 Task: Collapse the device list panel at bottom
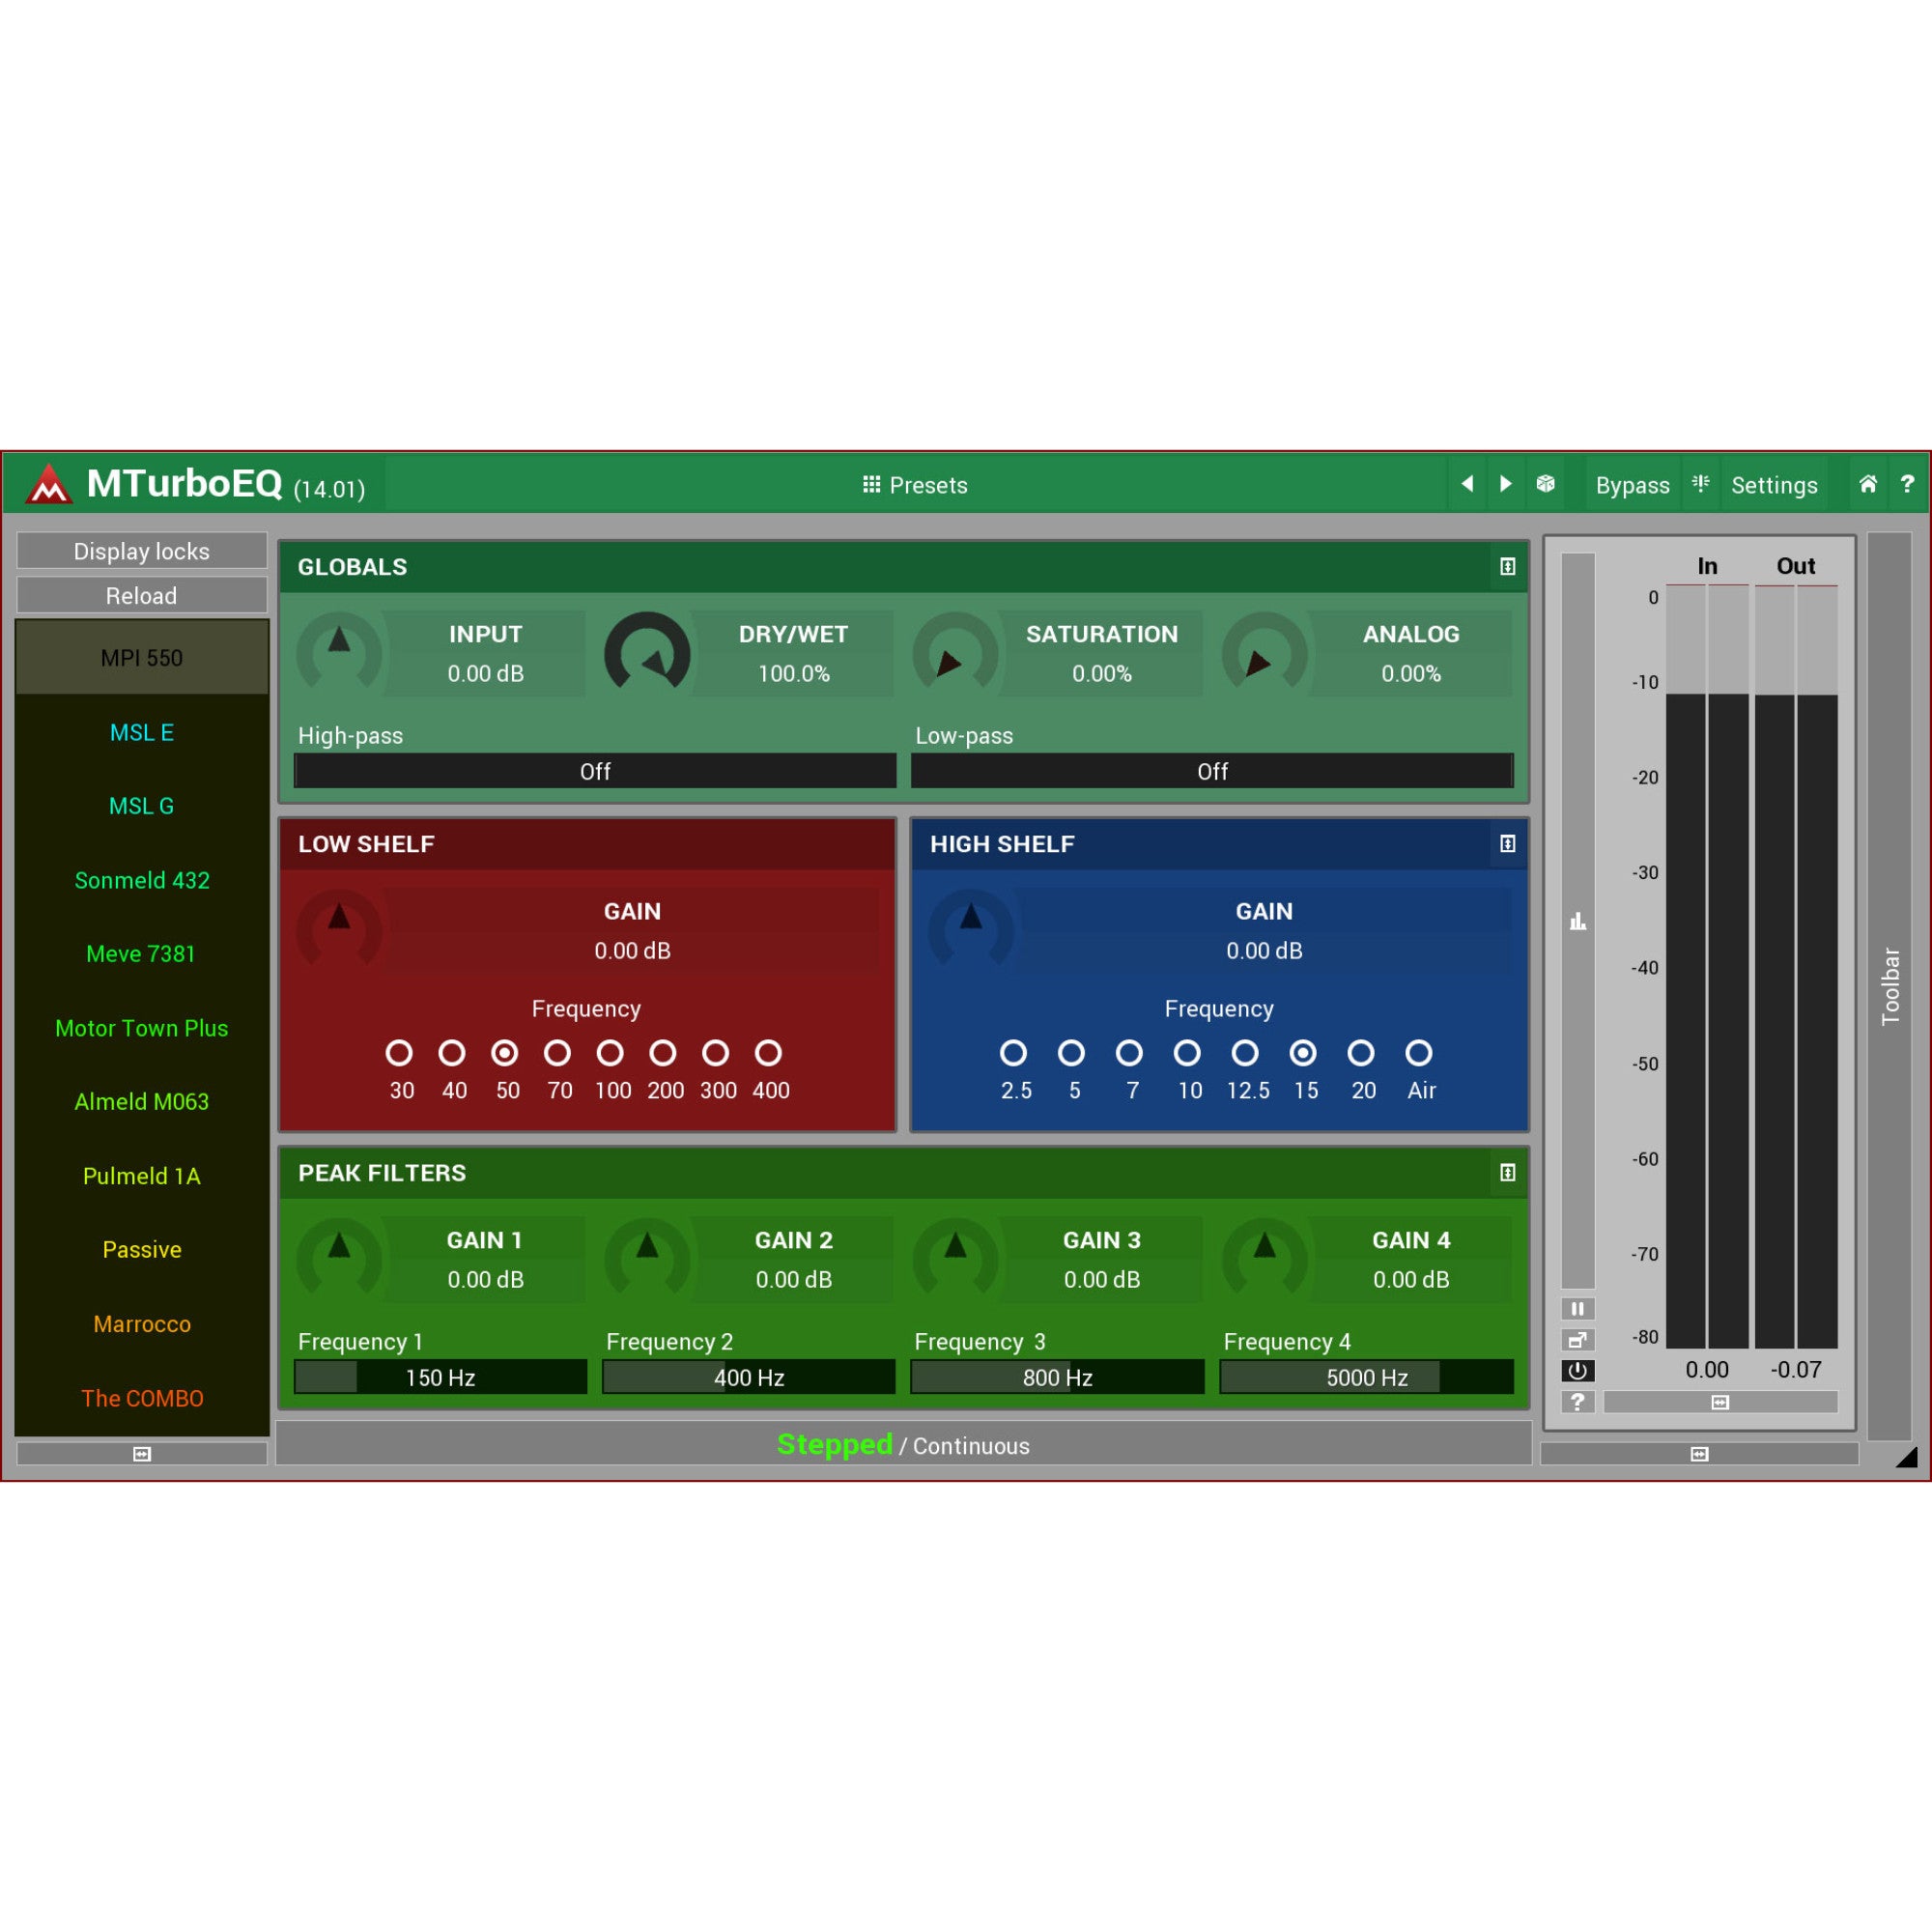142,1453
